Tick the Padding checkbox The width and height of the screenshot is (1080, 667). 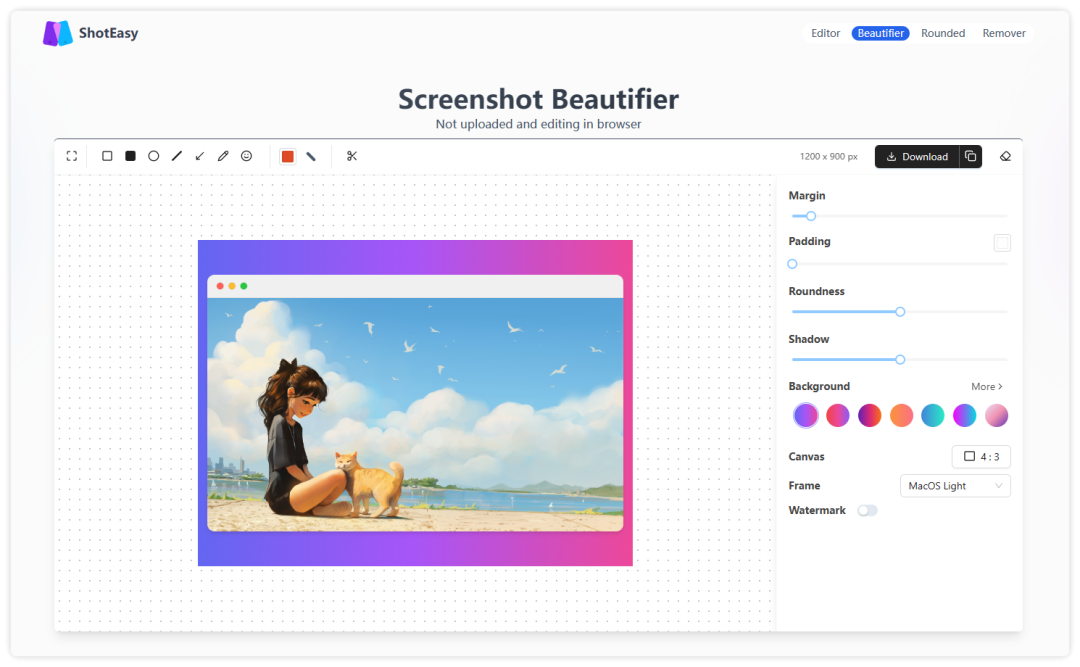click(x=1001, y=243)
